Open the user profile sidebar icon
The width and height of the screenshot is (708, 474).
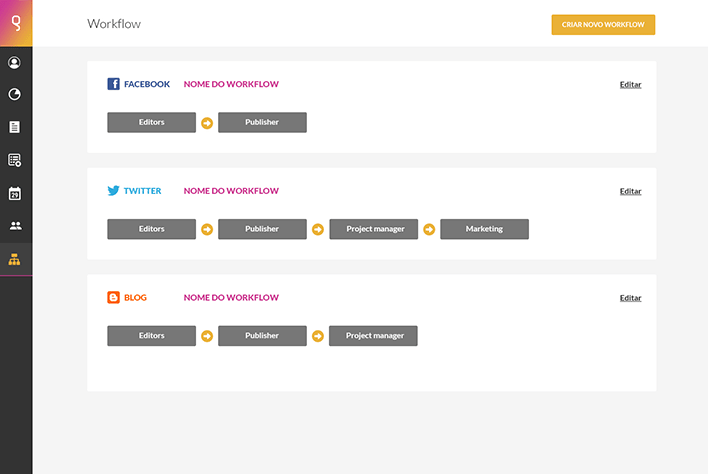point(14,62)
